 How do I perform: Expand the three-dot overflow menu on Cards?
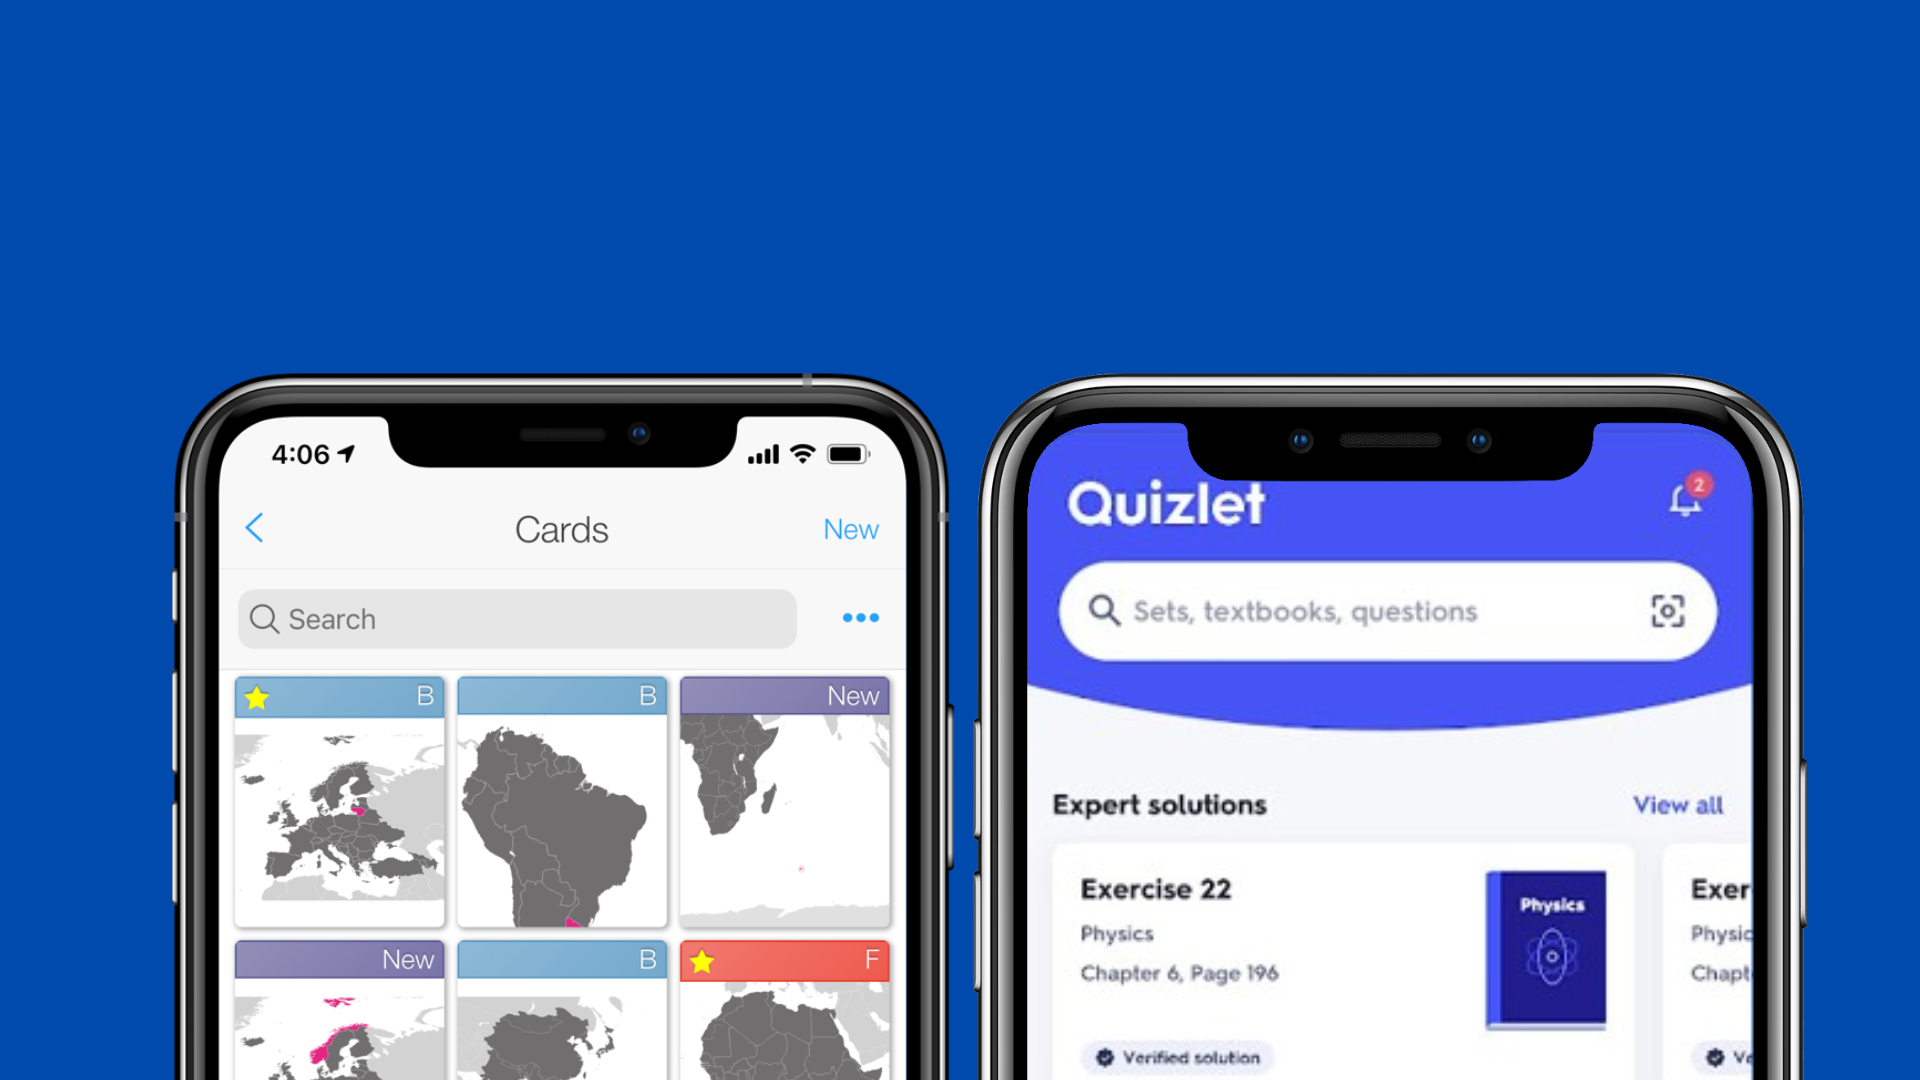pos(860,617)
